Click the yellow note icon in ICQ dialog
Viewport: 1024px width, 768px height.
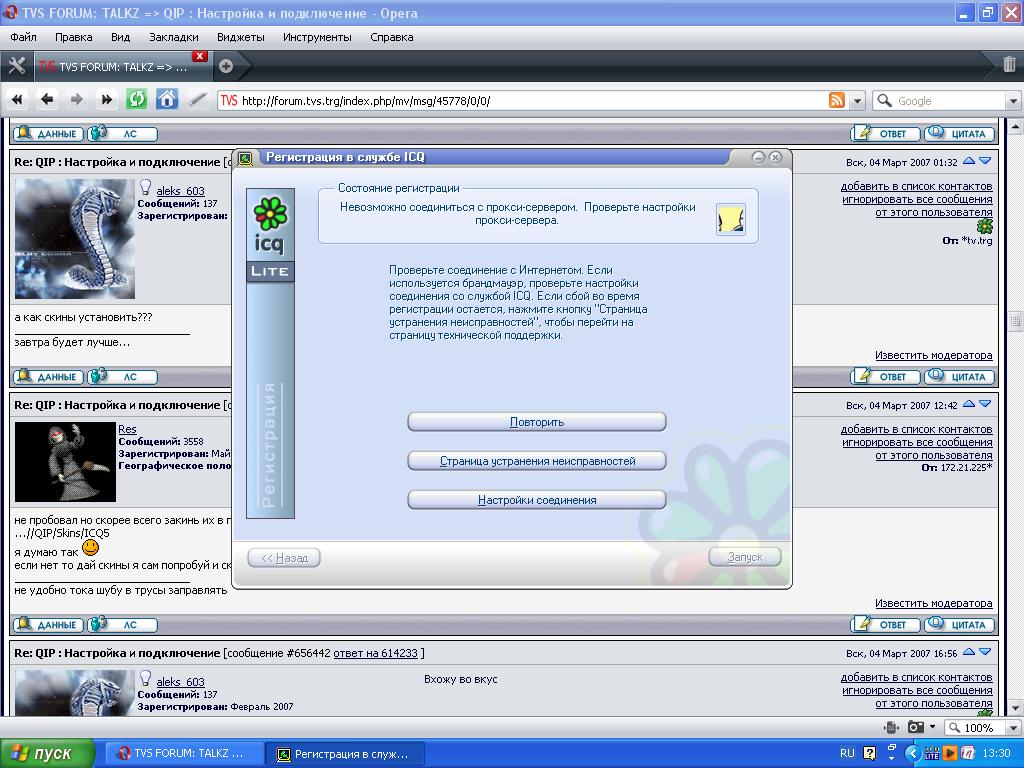coord(731,219)
